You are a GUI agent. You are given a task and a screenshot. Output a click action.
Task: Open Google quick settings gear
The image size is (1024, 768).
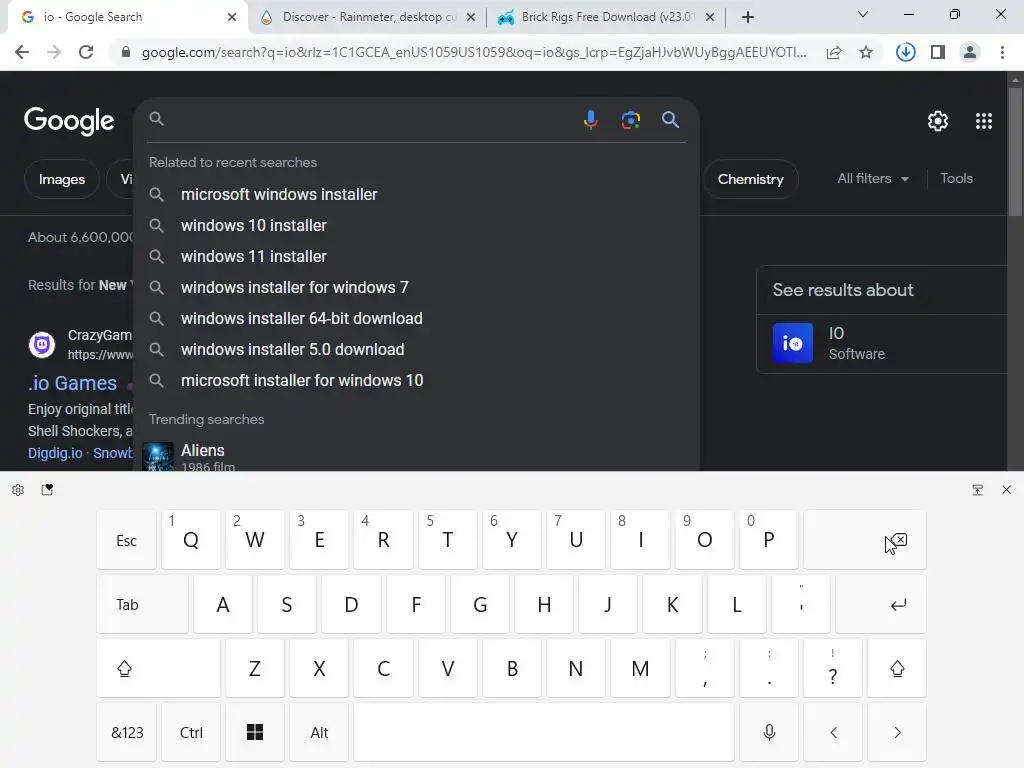click(938, 121)
